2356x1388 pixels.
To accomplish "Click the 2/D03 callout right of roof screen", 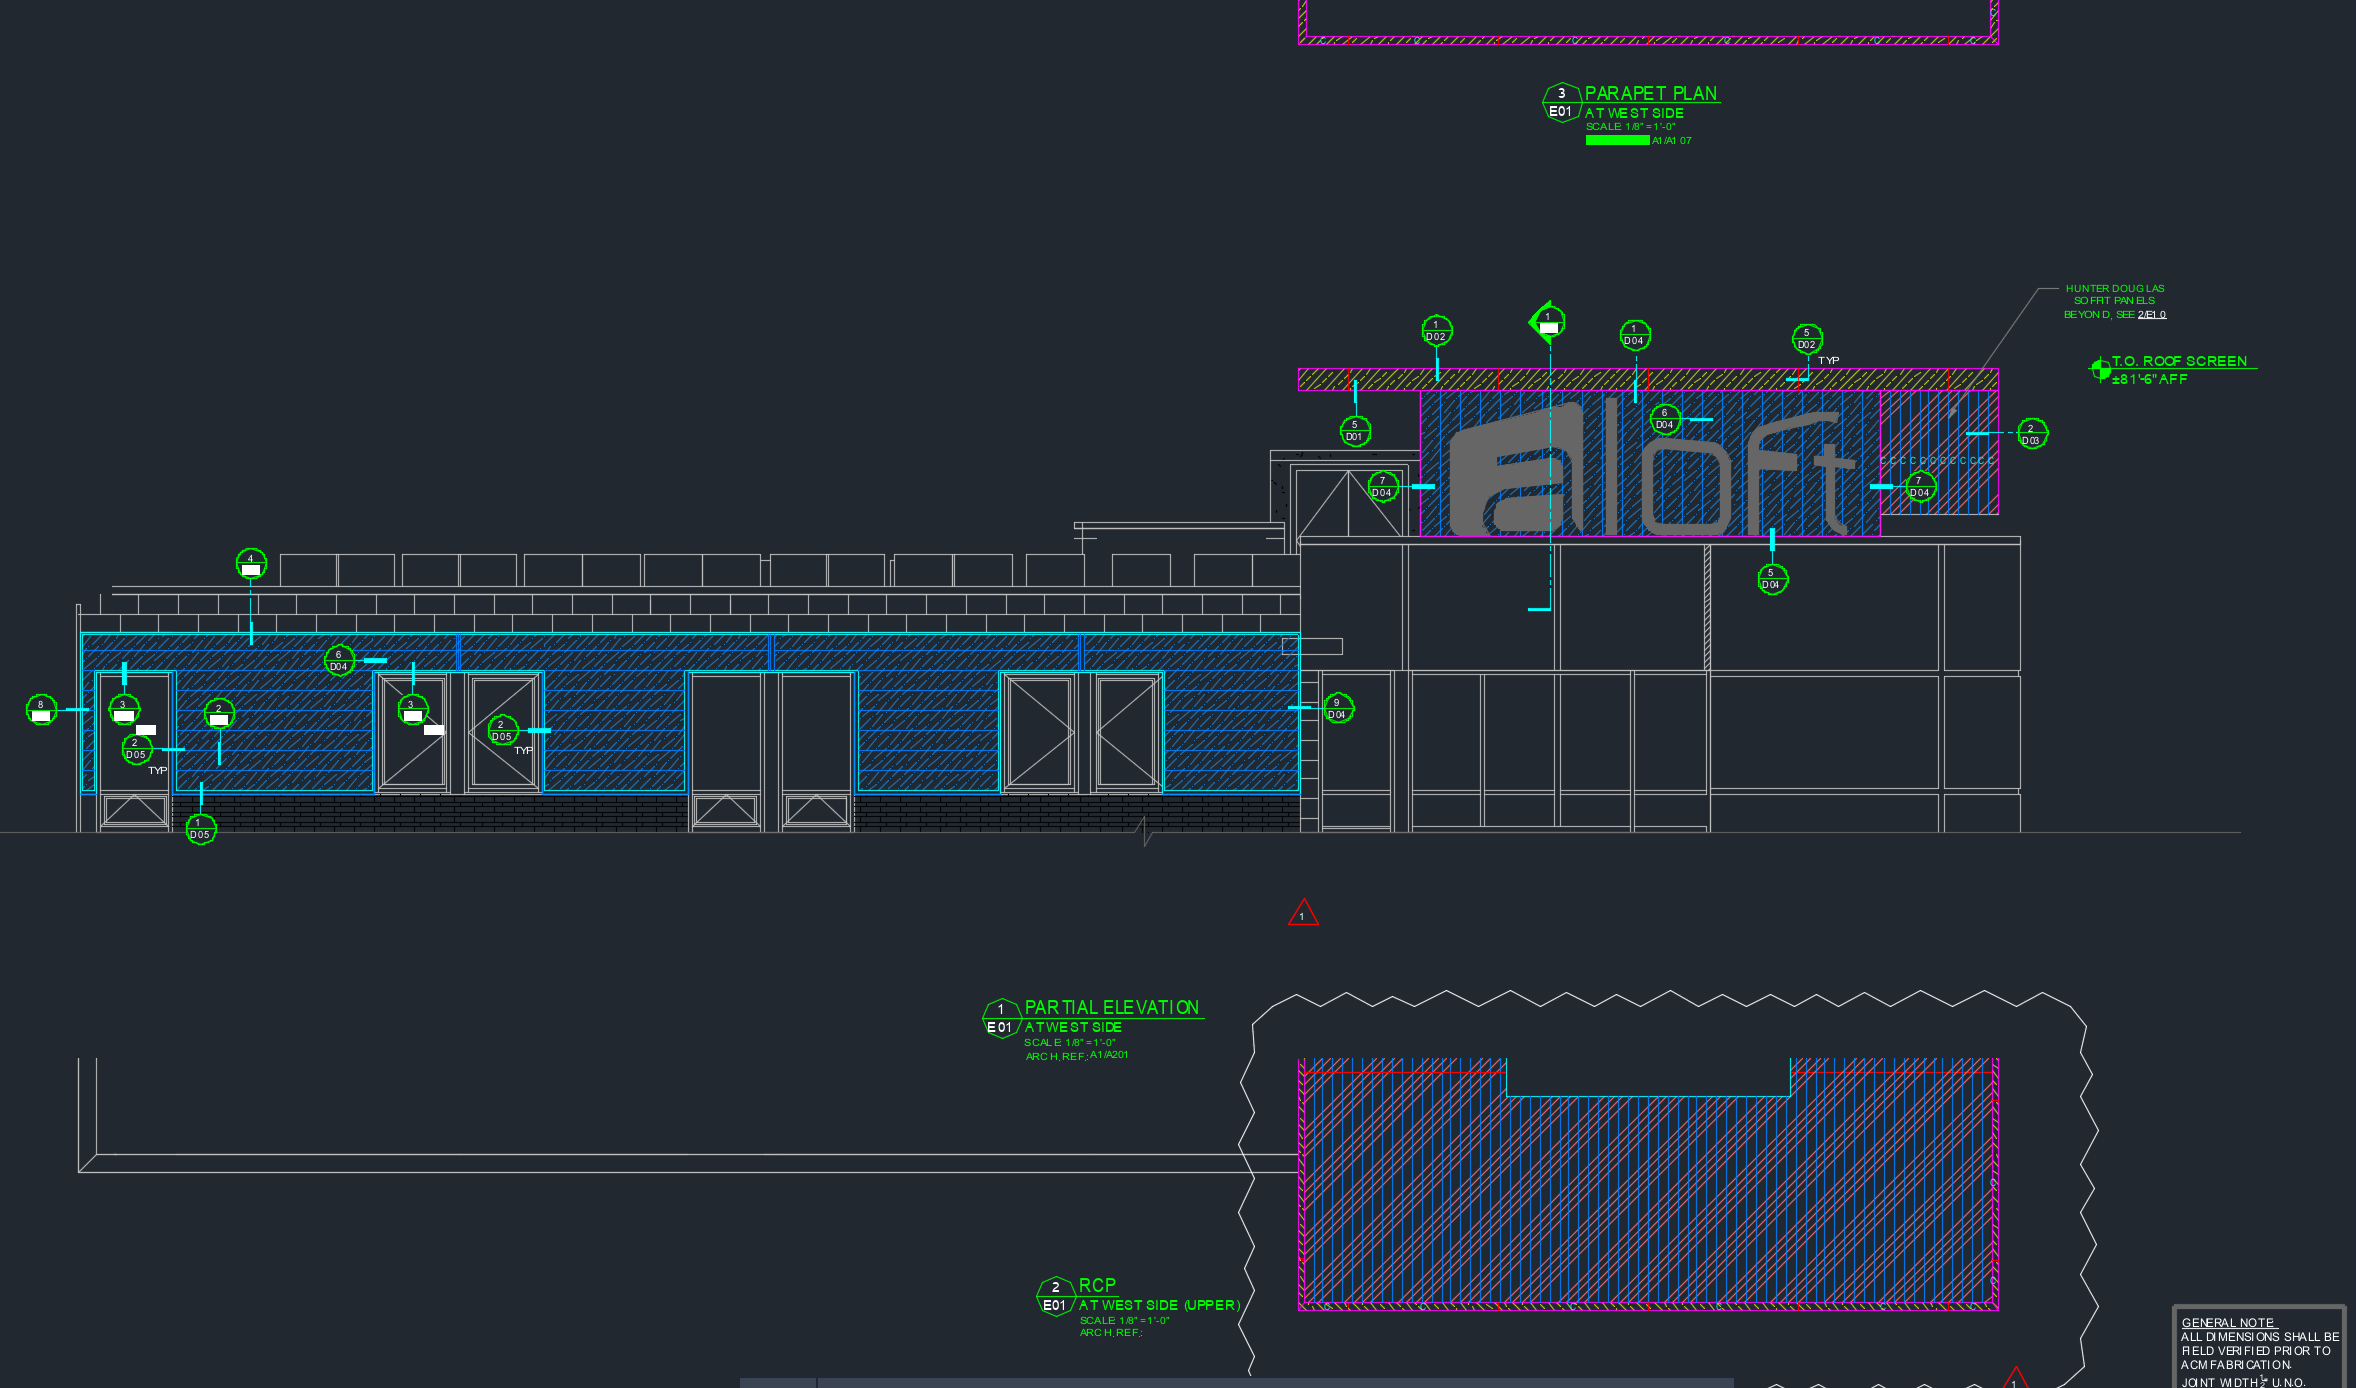I will [2031, 434].
